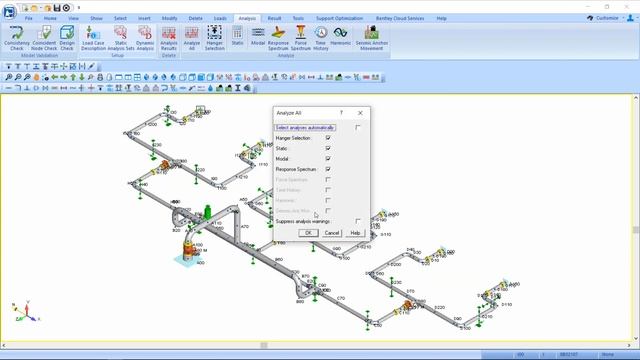Uncheck Hanger Selection in Analyze All
640x360 pixels.
[x=328, y=138]
